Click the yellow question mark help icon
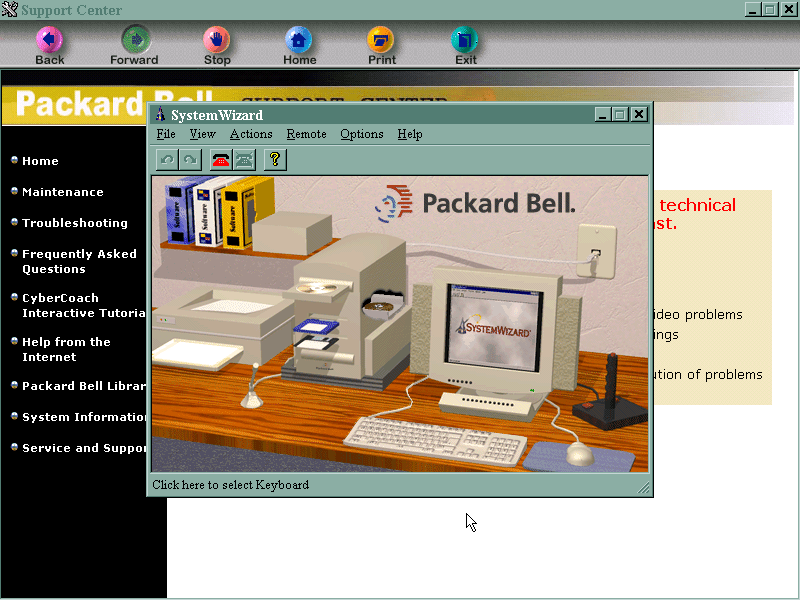The width and height of the screenshot is (800, 600). 275,159
